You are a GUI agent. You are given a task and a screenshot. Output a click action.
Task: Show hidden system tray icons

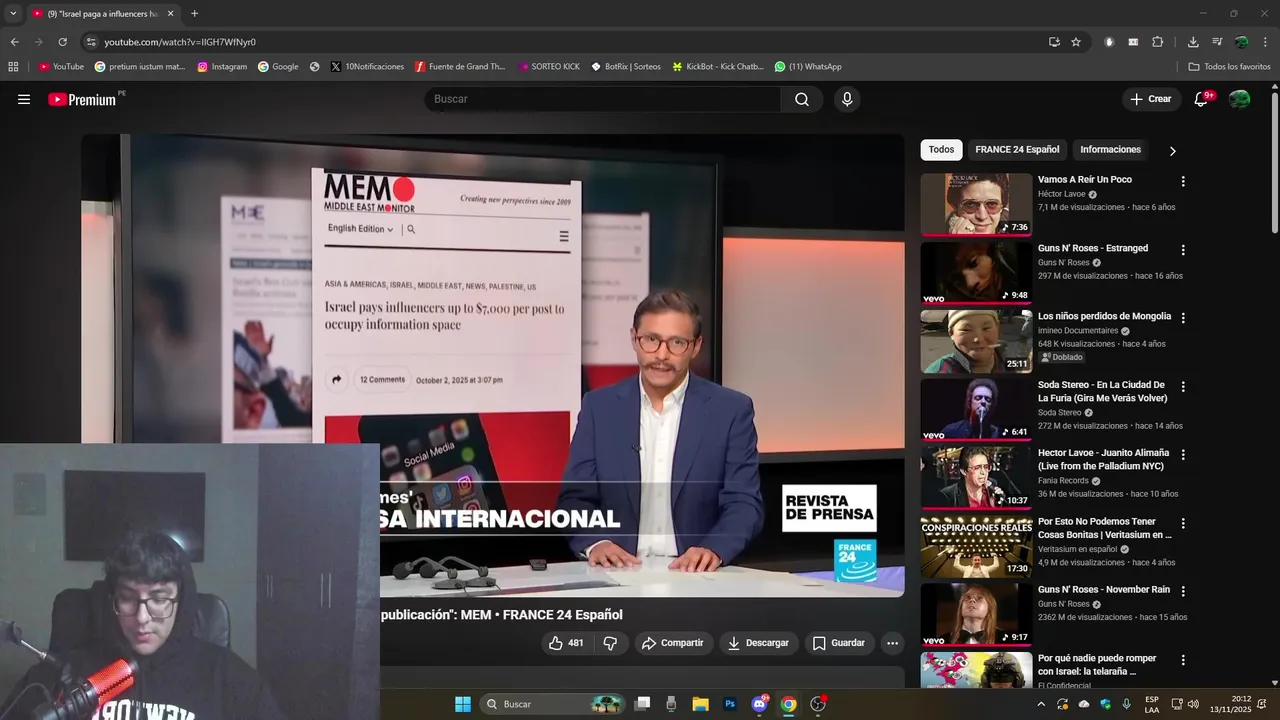[x=1040, y=704]
